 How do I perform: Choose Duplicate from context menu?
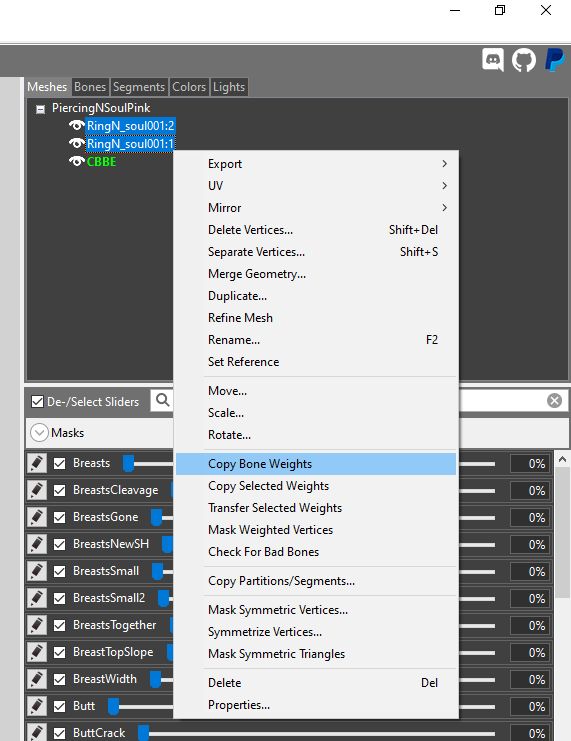tap(316, 296)
